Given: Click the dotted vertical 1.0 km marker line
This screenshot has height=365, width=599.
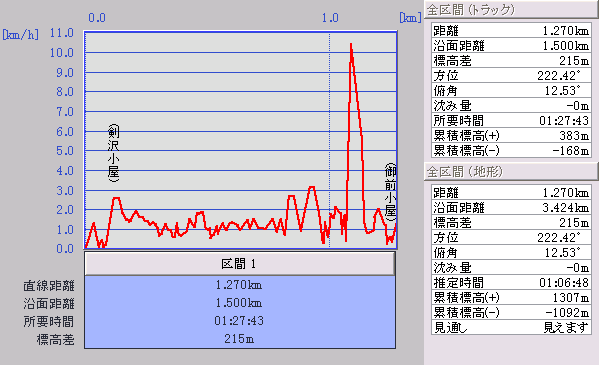Looking at the screenshot, I should click(330, 140).
